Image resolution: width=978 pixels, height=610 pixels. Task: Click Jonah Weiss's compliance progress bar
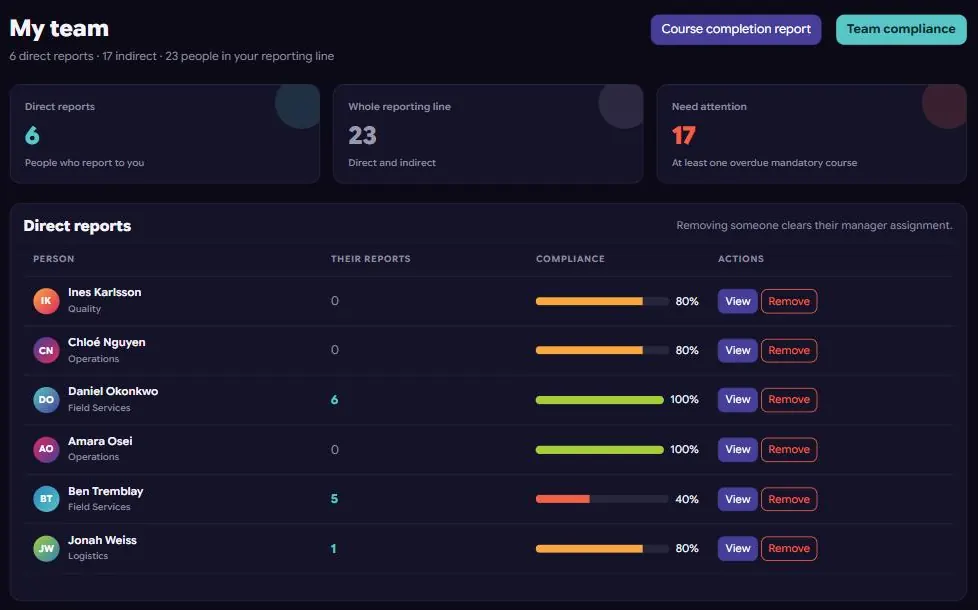[x=602, y=548]
